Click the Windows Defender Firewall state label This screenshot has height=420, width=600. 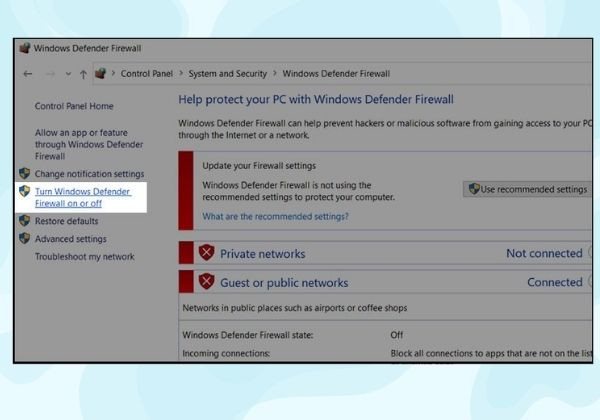[248, 335]
